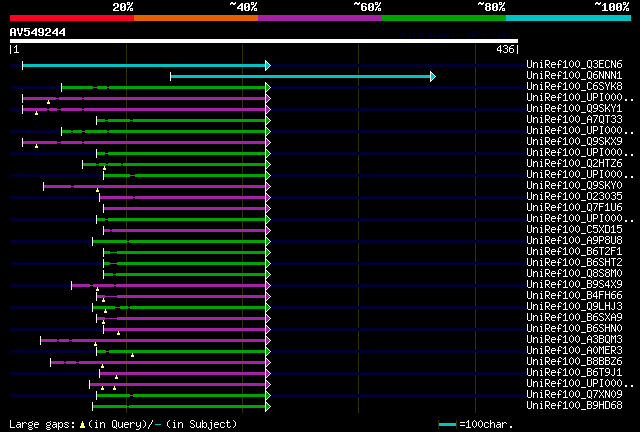Click the green alignment bar for B9HD68
Screen dimensions: 640x432
tap(179, 407)
